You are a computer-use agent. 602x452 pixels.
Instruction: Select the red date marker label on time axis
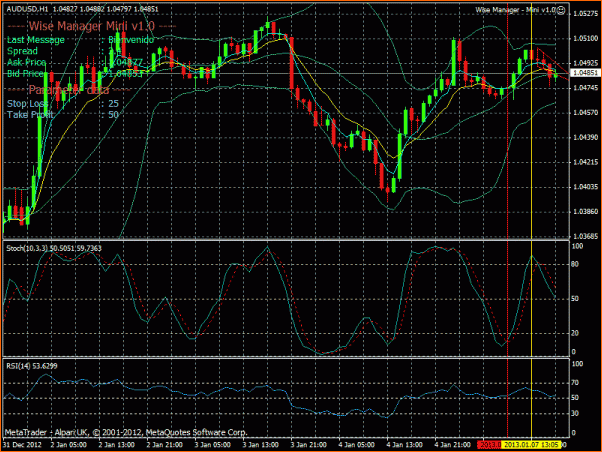point(490,445)
